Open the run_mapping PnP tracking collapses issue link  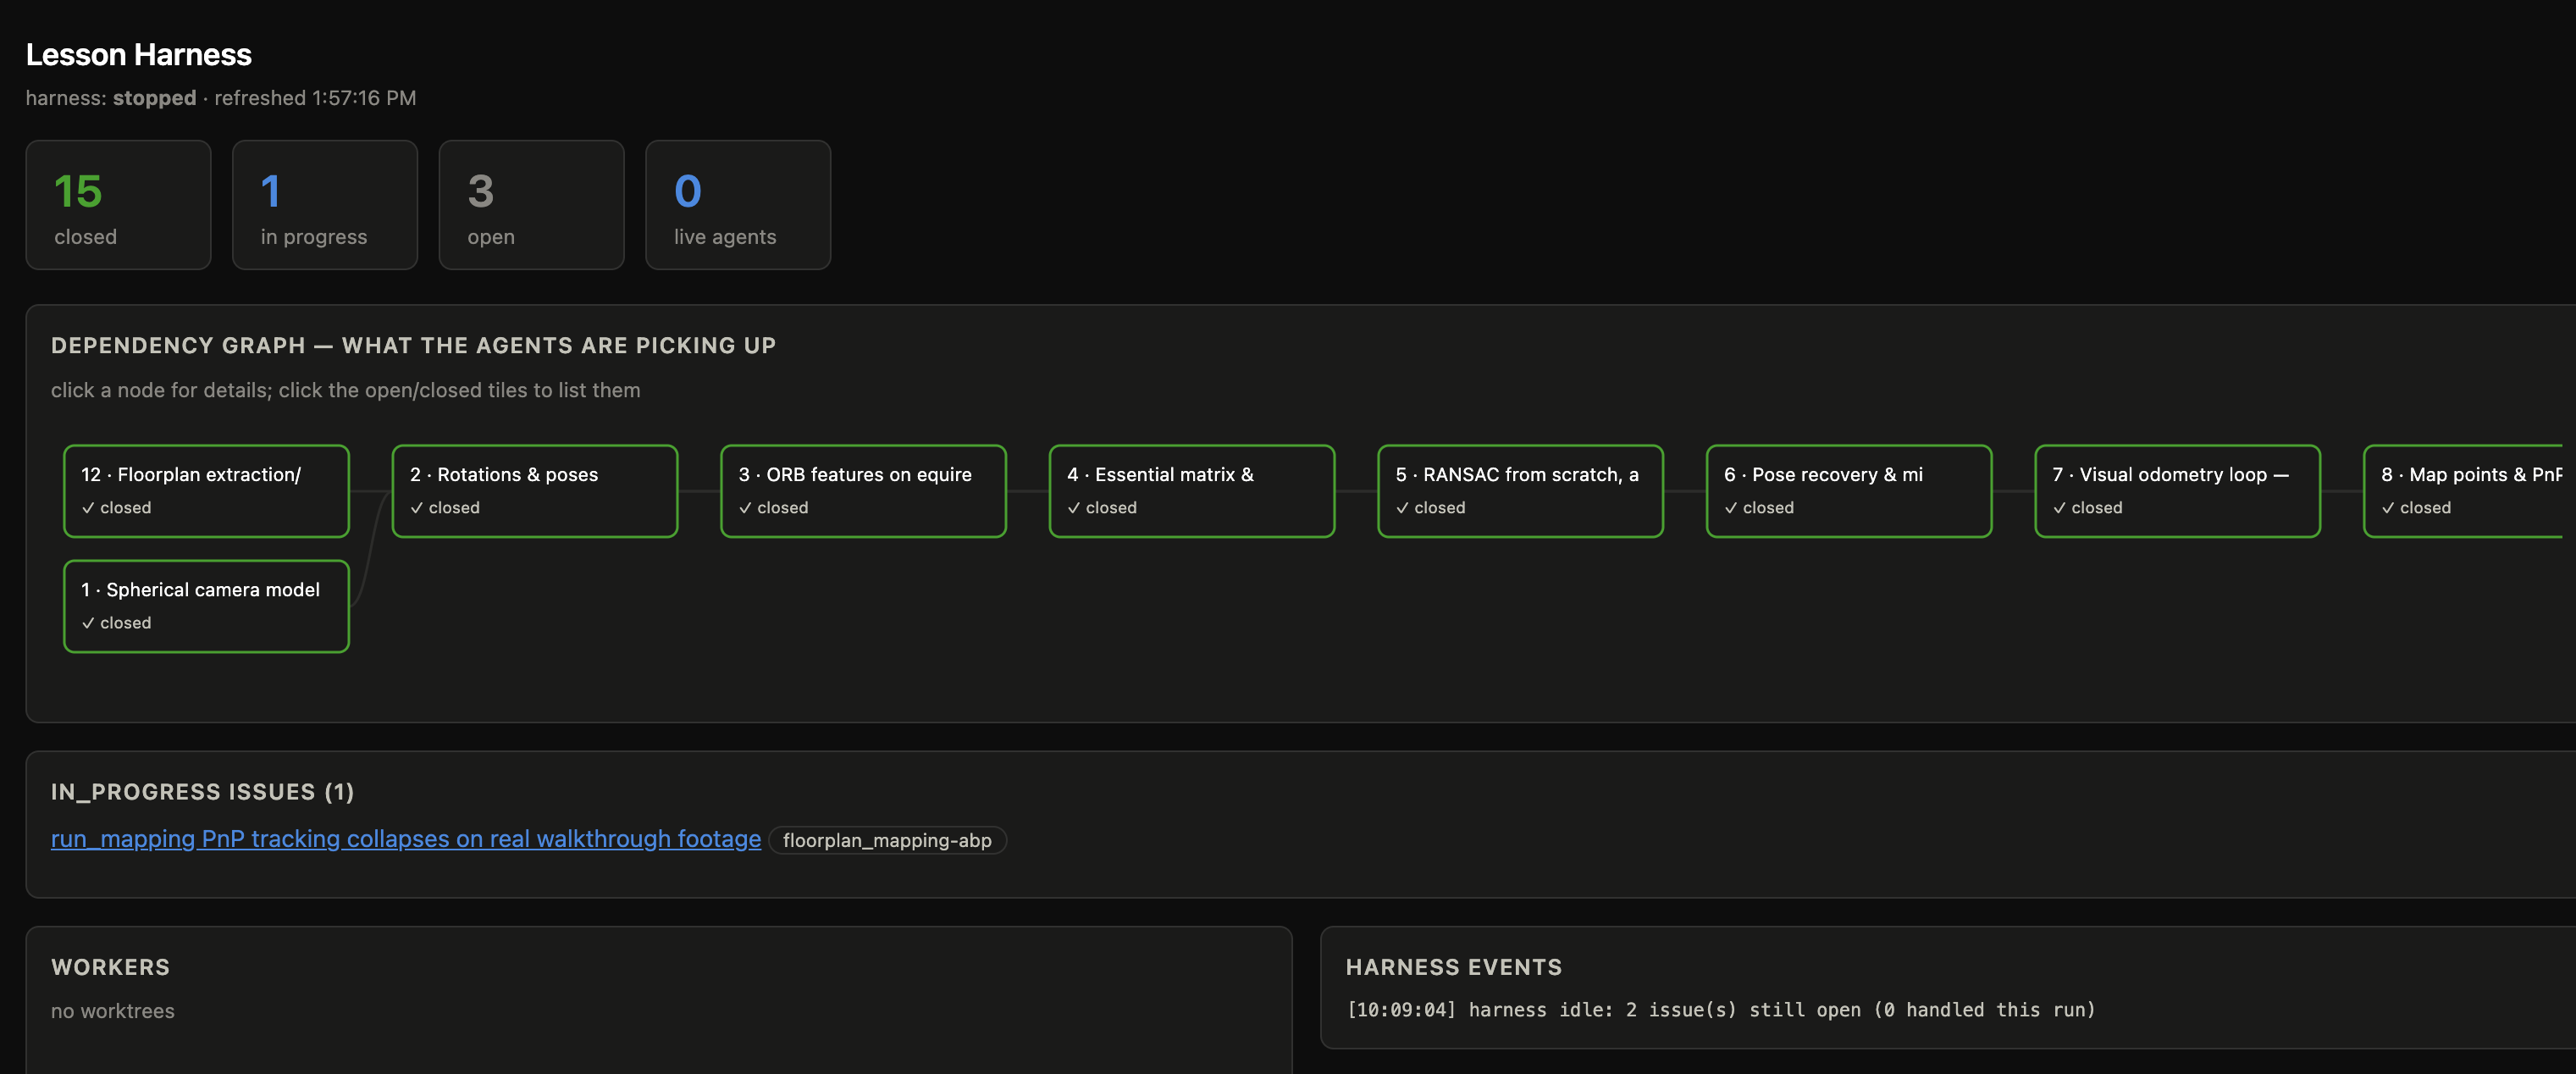pyautogui.click(x=406, y=839)
